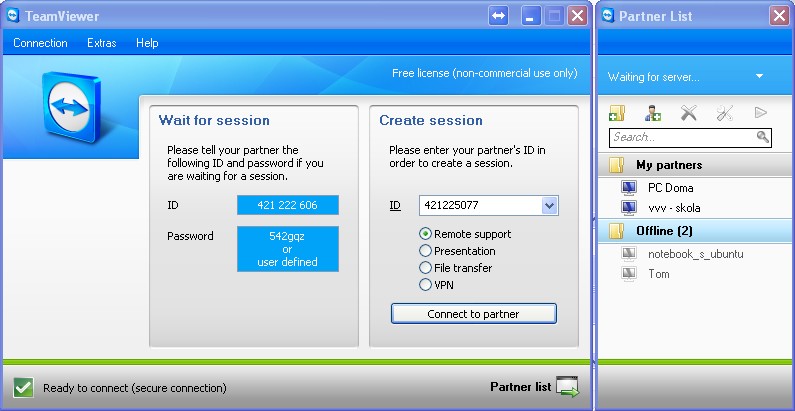This screenshot has width=795, height=411.
Task: Click the My partners folder icon
Action: [617, 165]
